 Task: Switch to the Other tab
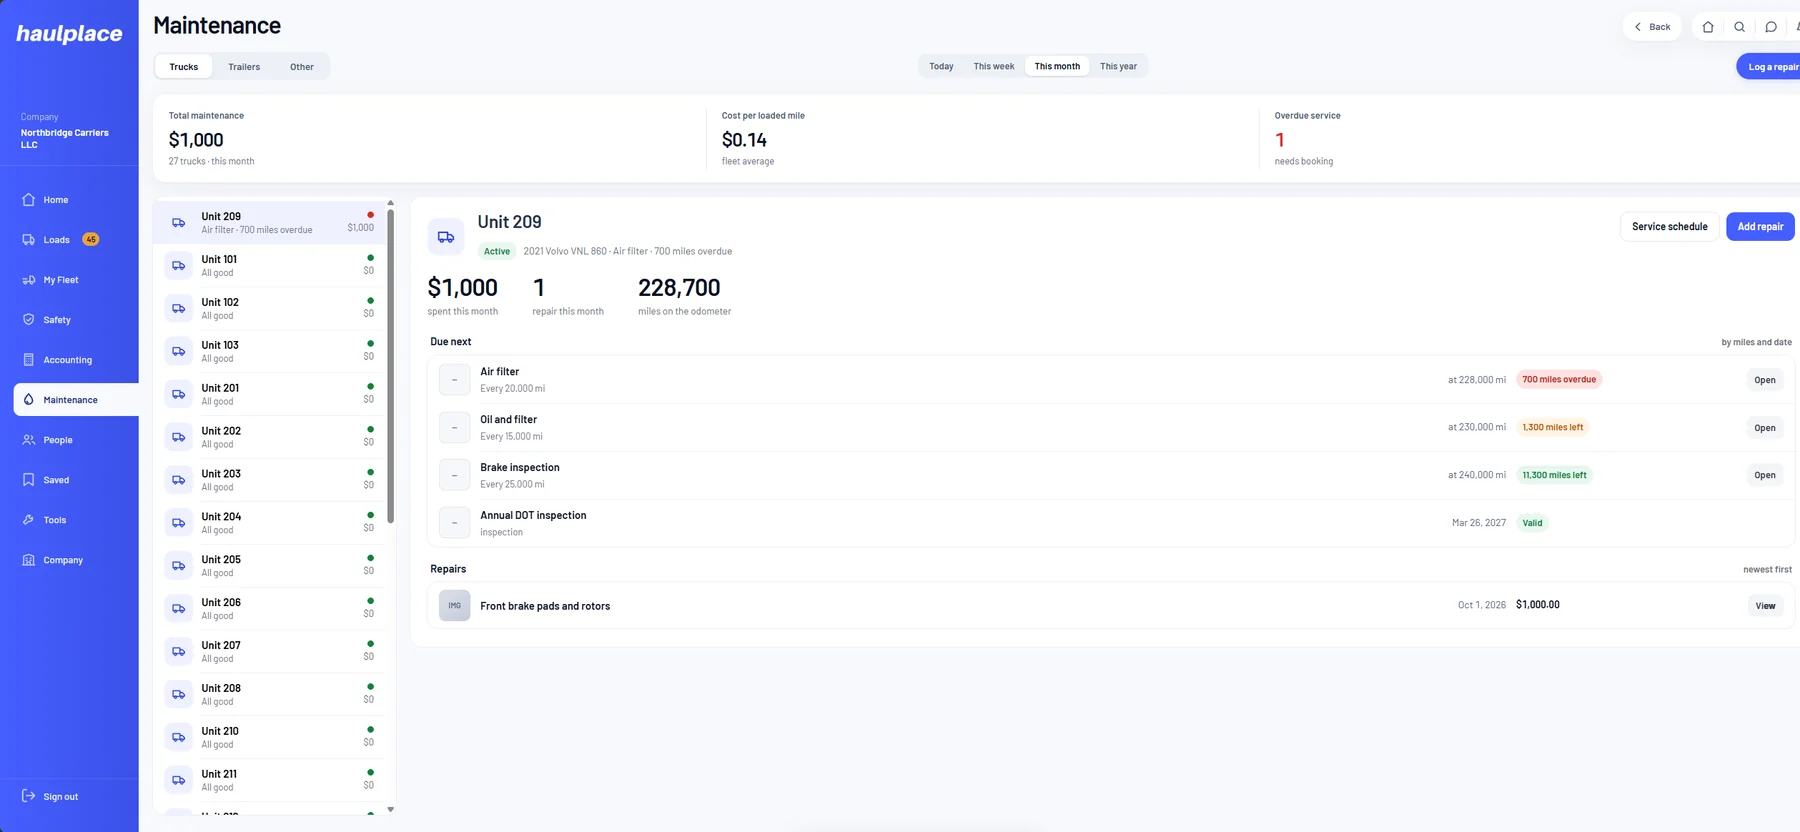pos(302,66)
